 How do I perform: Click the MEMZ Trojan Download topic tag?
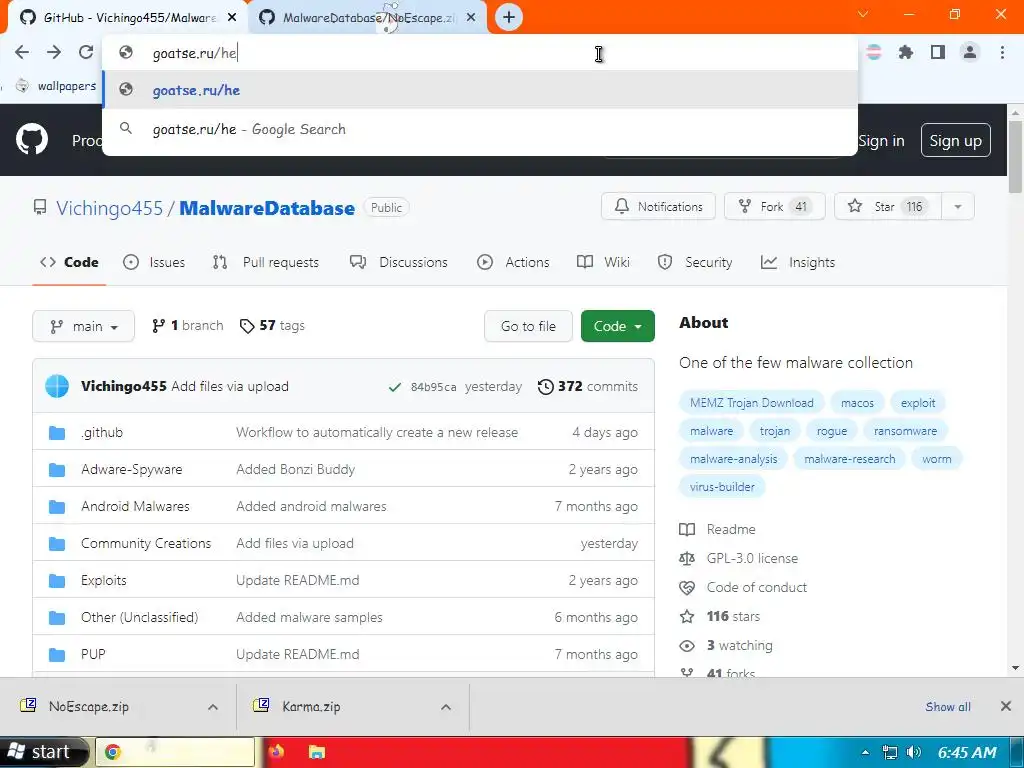[x=752, y=403]
